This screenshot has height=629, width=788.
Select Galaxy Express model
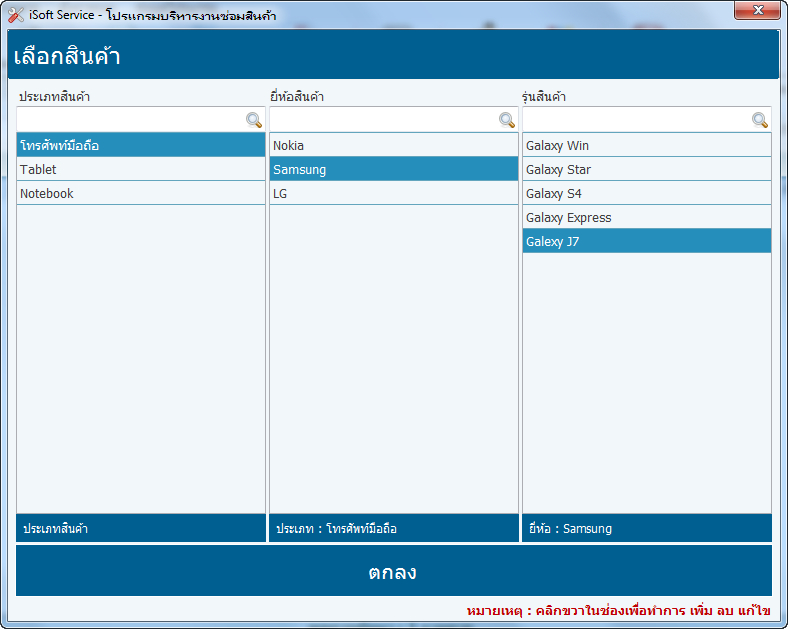coord(647,218)
